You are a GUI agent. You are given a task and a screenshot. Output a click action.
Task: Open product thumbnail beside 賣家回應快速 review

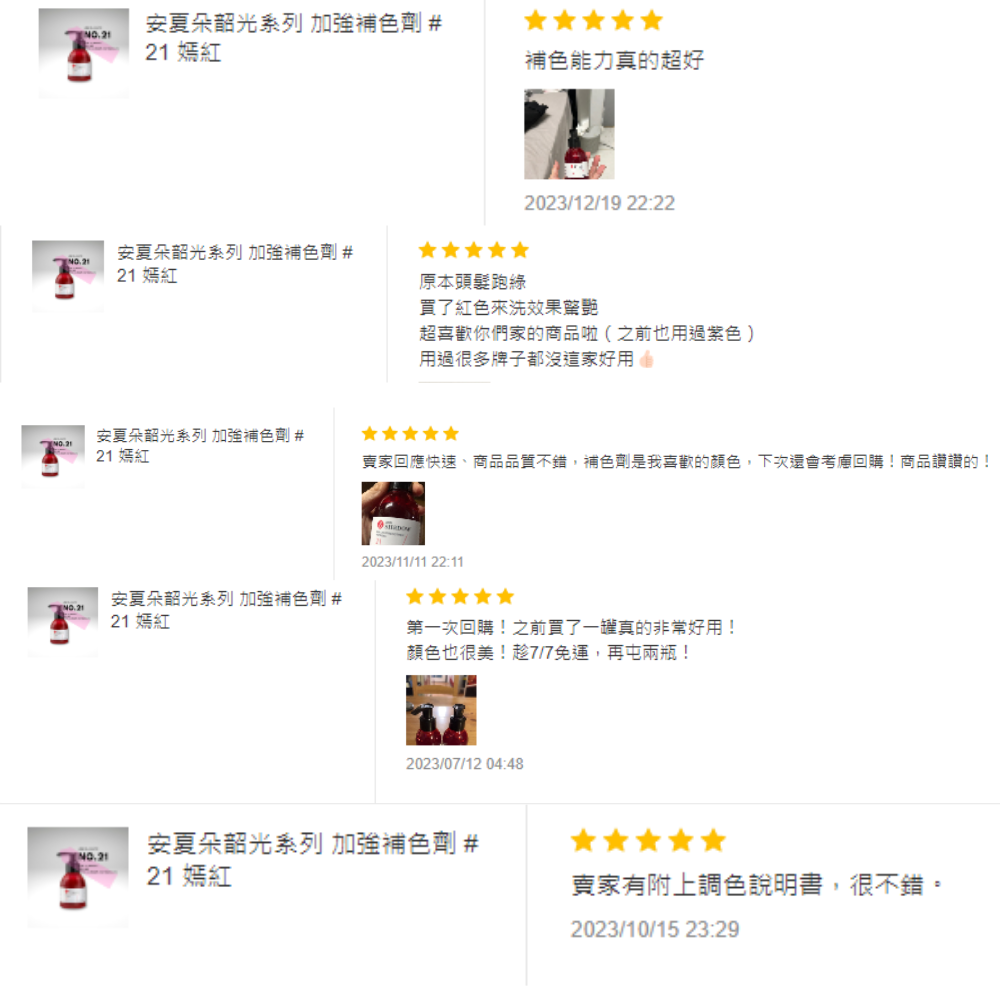click(53, 456)
